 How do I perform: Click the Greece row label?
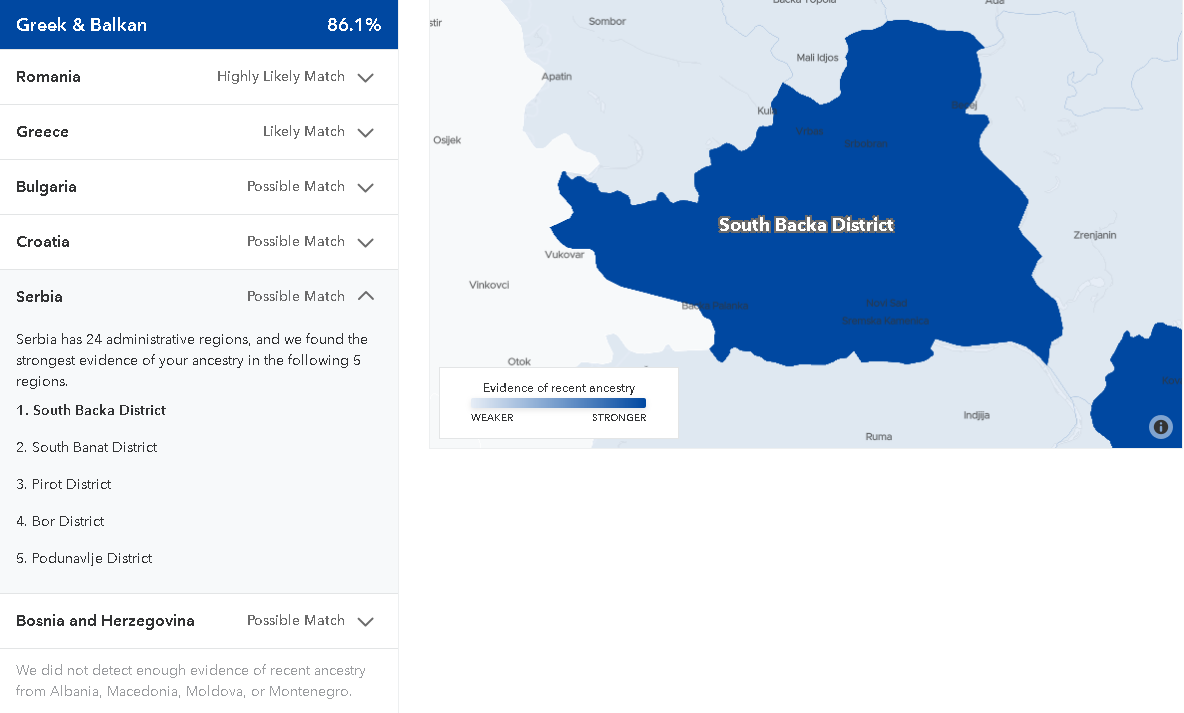coord(42,131)
